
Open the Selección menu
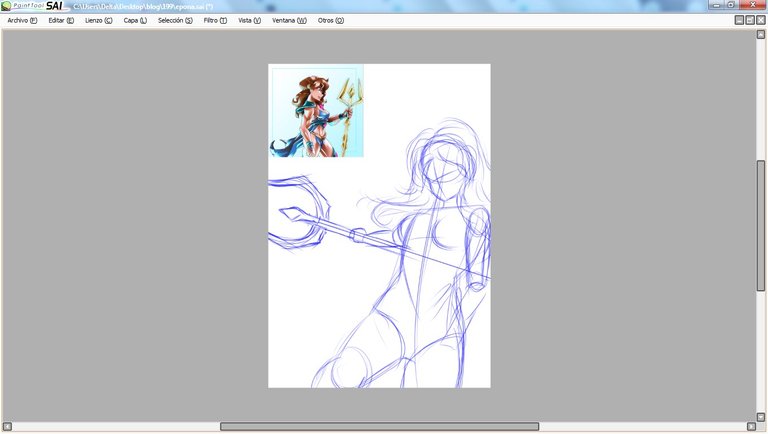point(175,21)
